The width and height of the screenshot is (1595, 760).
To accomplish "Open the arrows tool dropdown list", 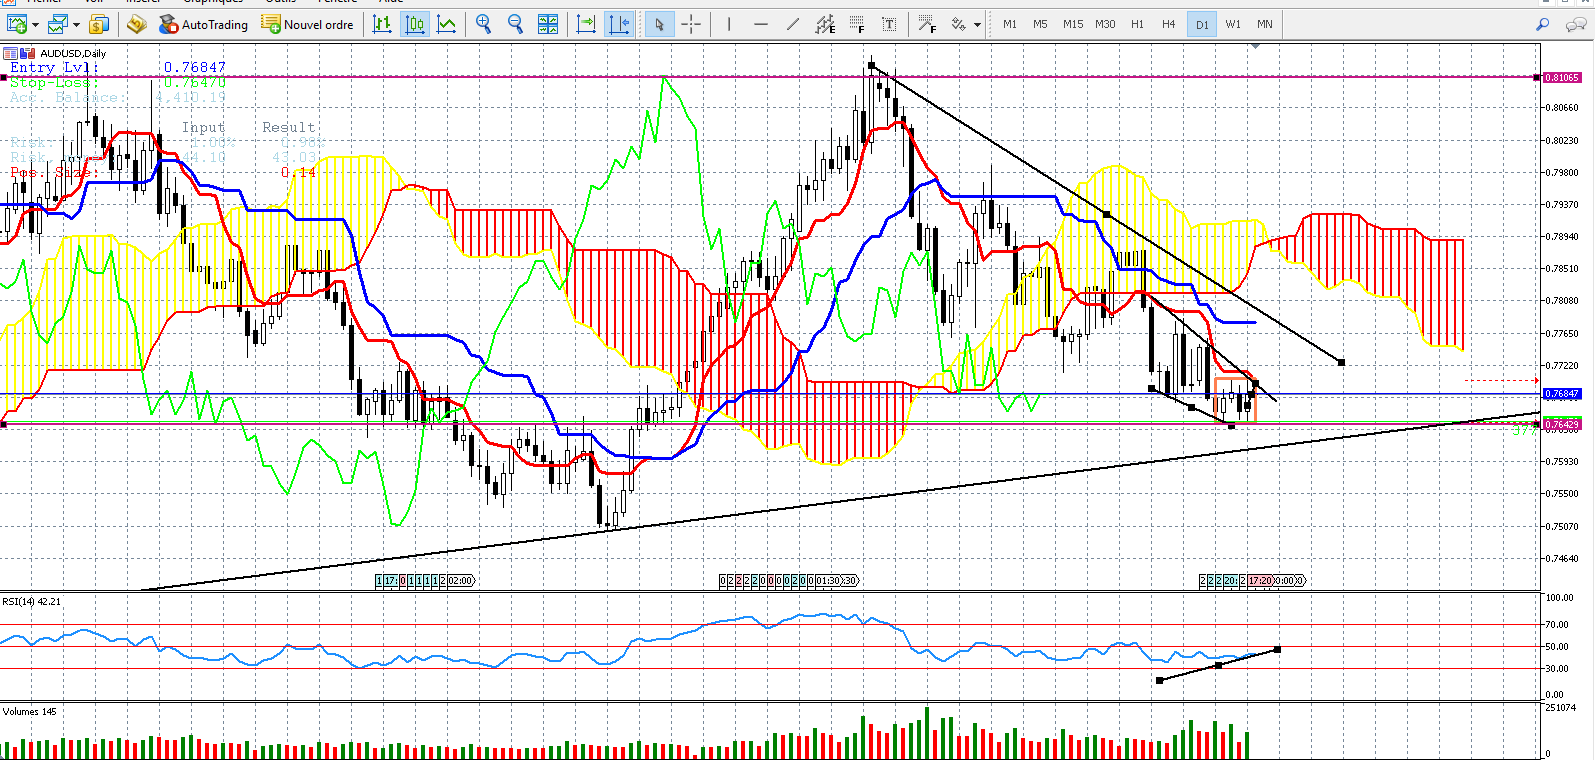I will 977,24.
